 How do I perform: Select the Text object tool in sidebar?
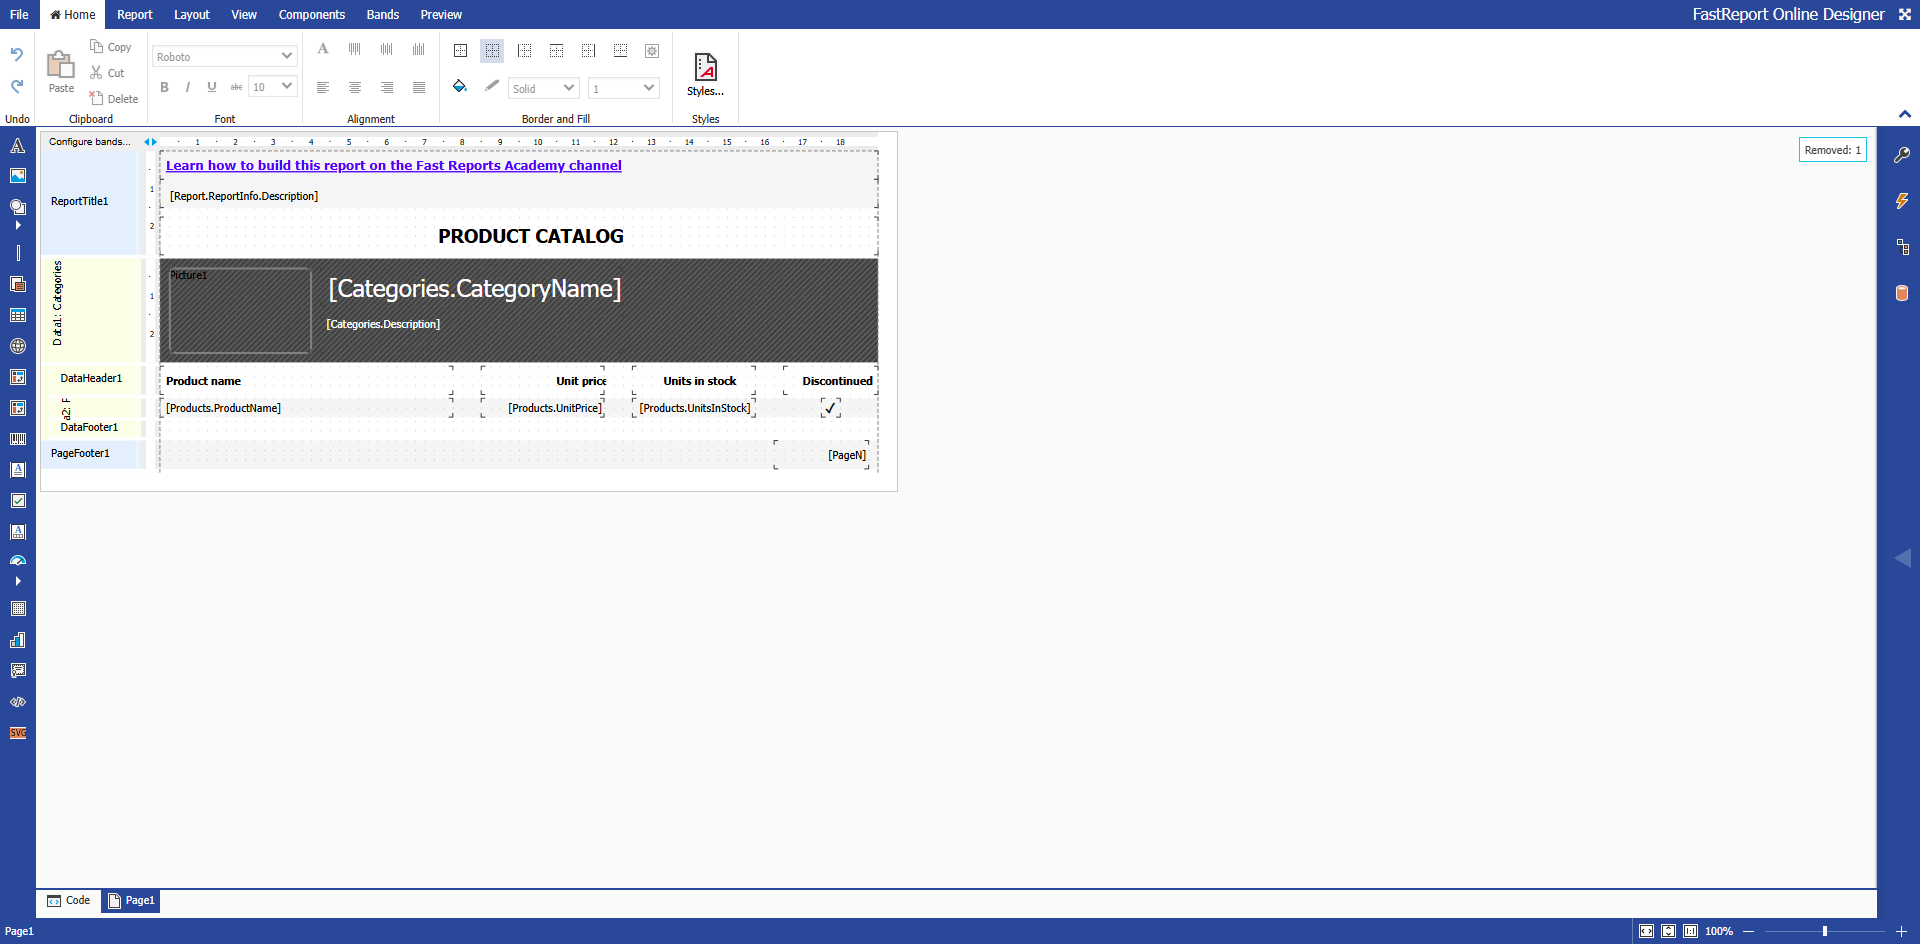point(18,146)
